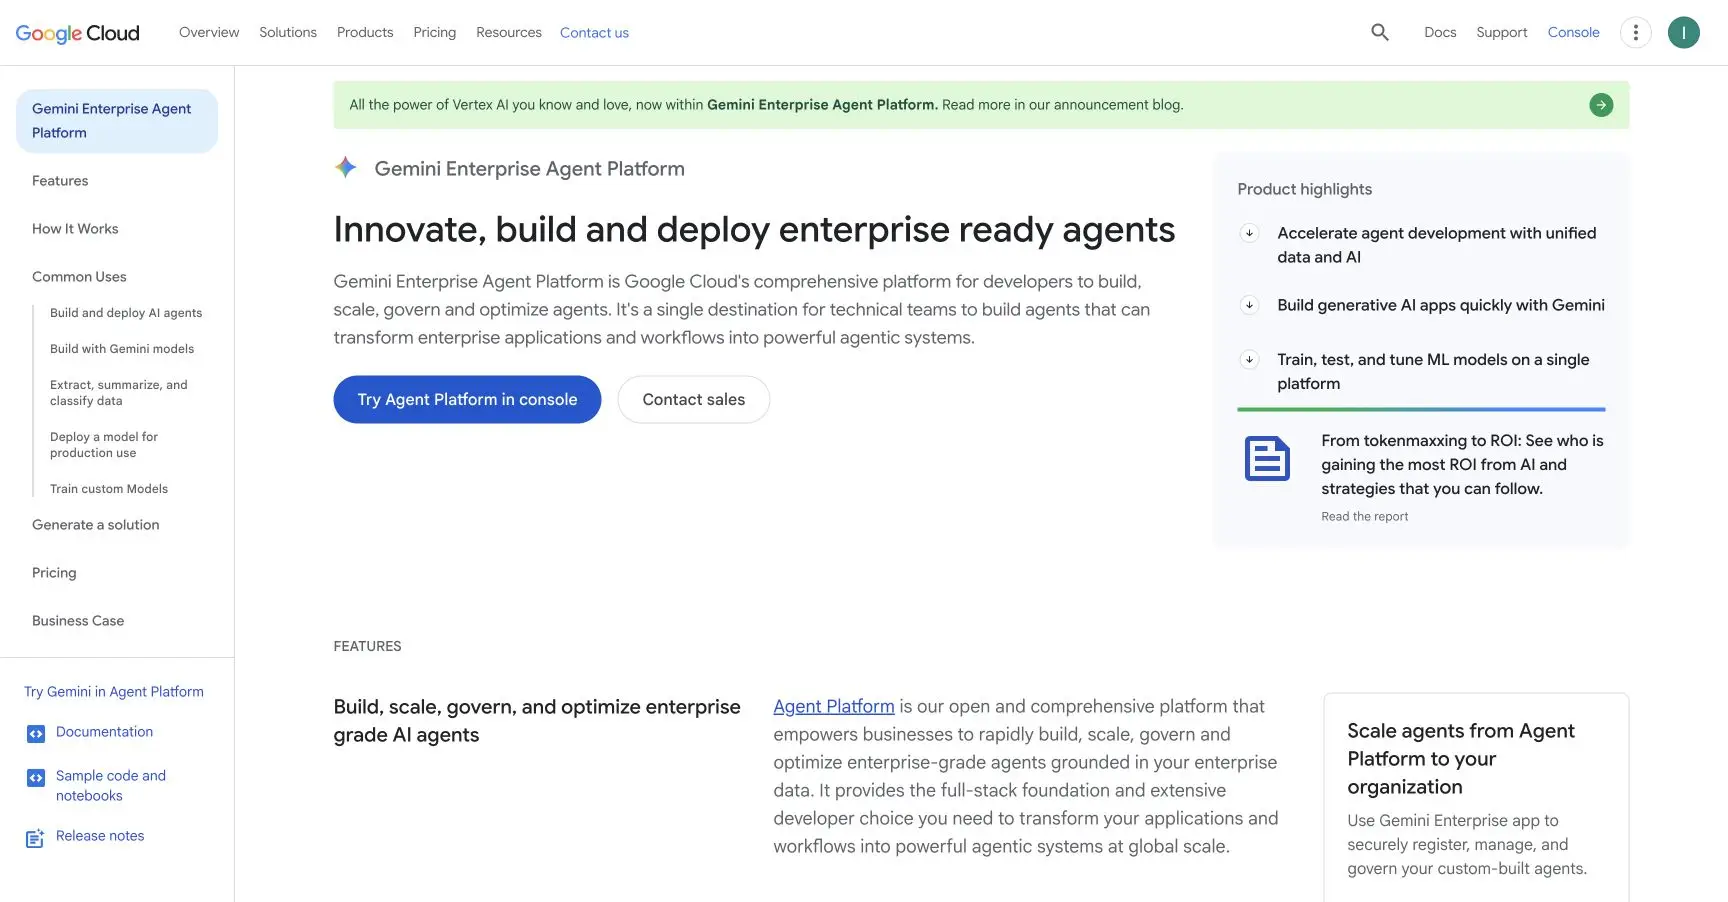This screenshot has height=902, width=1728.
Task: Click the Contact sales button
Action: coord(694,399)
